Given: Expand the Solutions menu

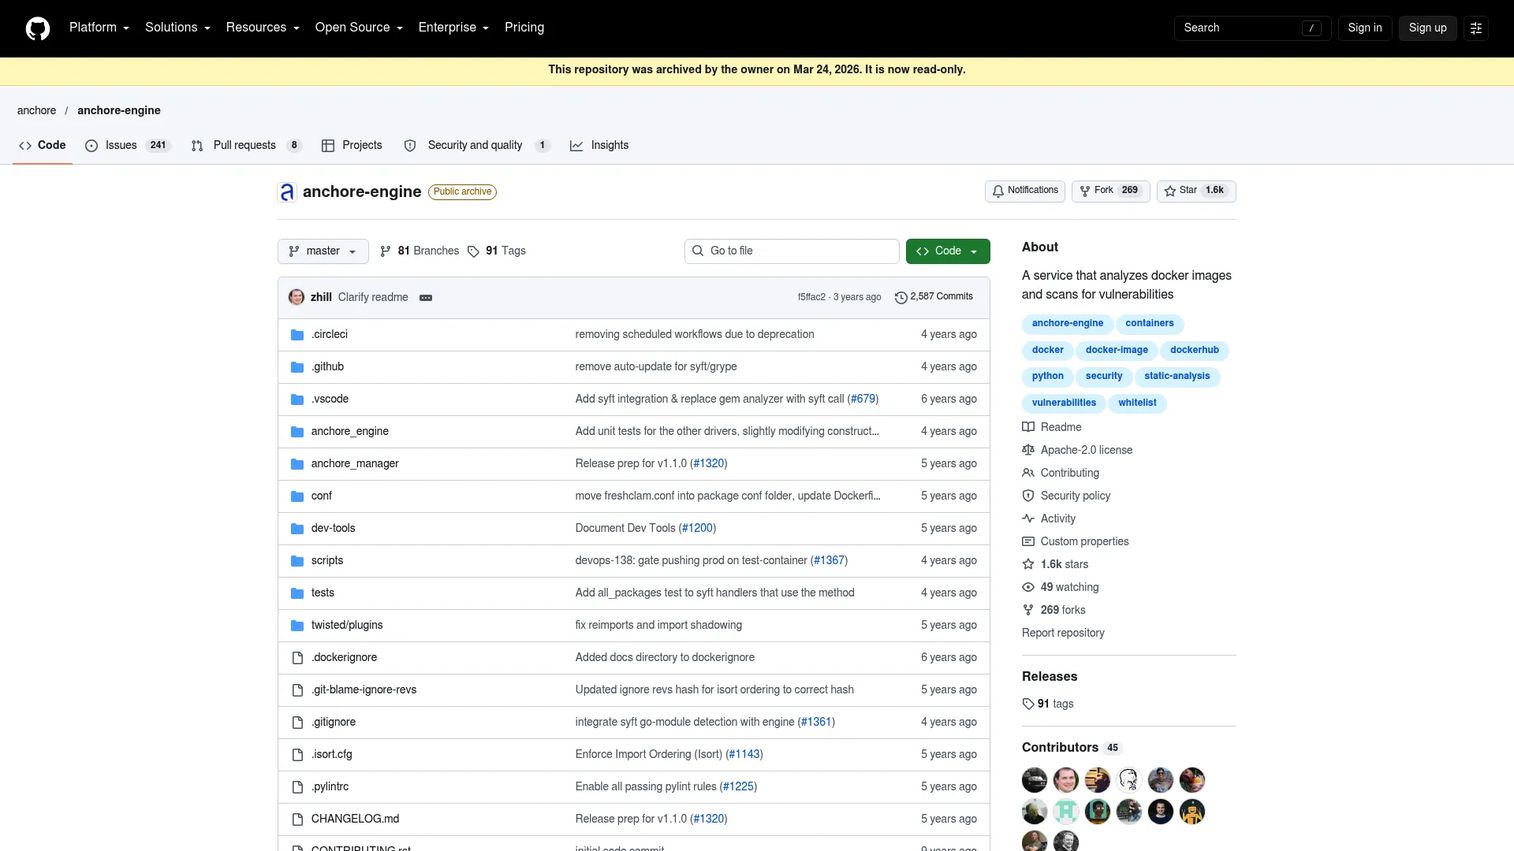Looking at the screenshot, I should (177, 28).
